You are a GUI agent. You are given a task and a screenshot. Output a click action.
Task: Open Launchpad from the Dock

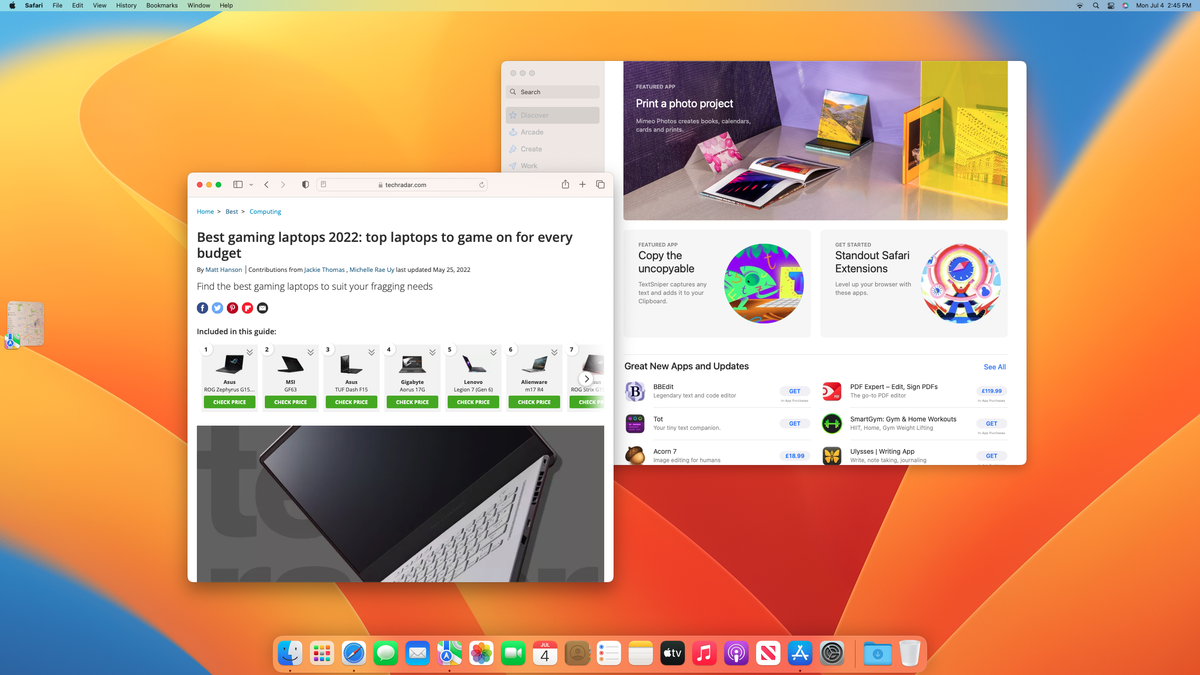click(321, 653)
